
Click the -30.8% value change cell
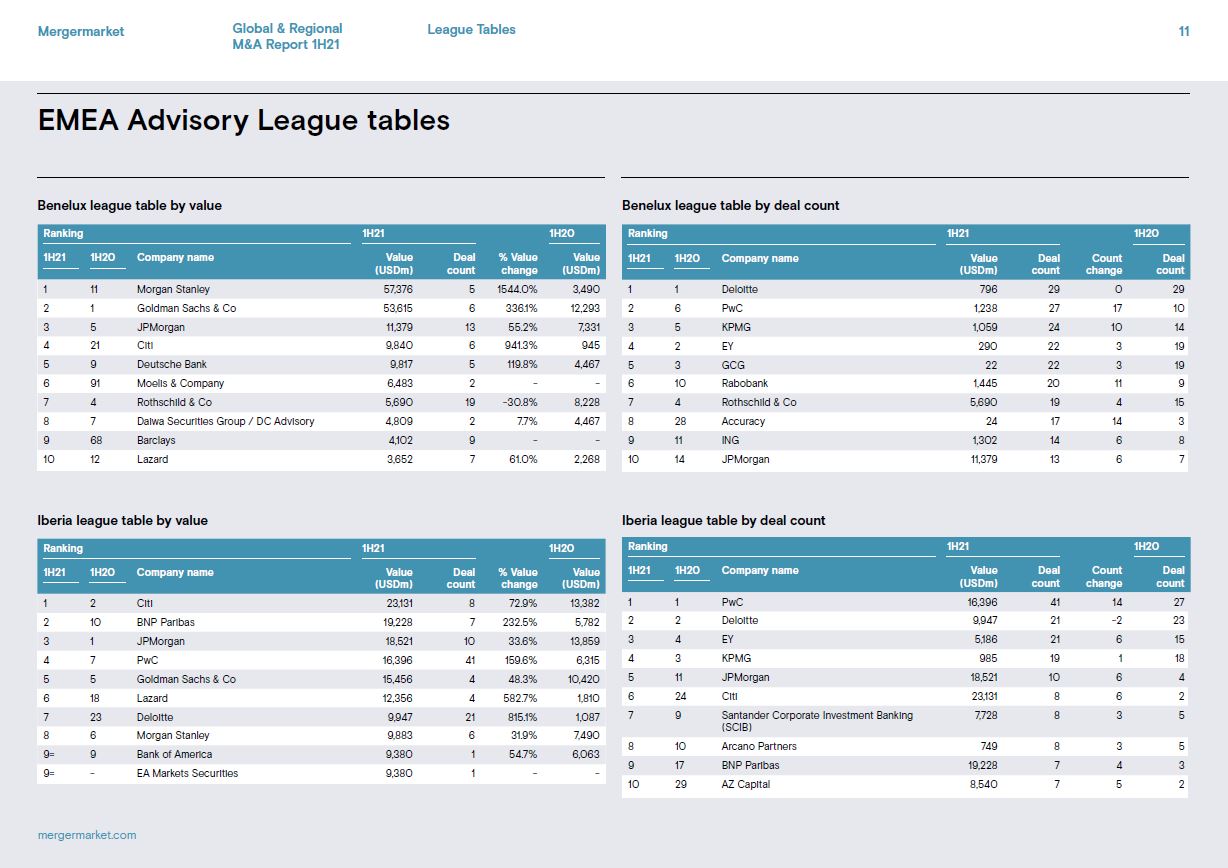click(519, 402)
